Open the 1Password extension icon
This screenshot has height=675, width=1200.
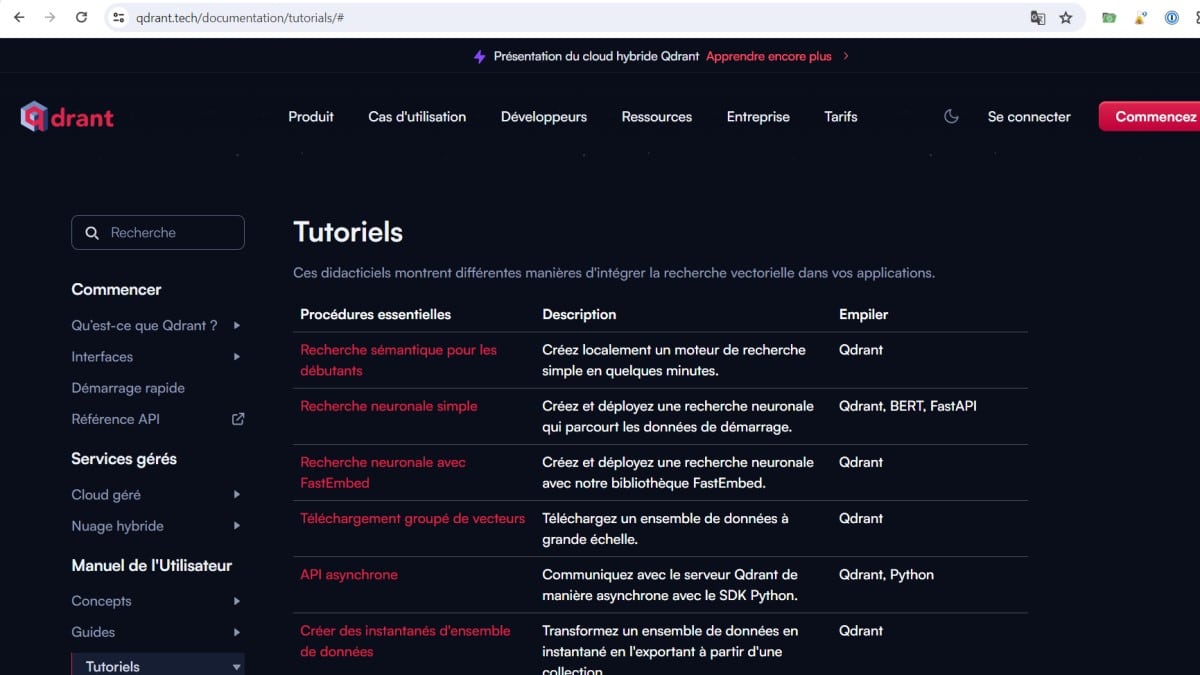click(x=1171, y=18)
